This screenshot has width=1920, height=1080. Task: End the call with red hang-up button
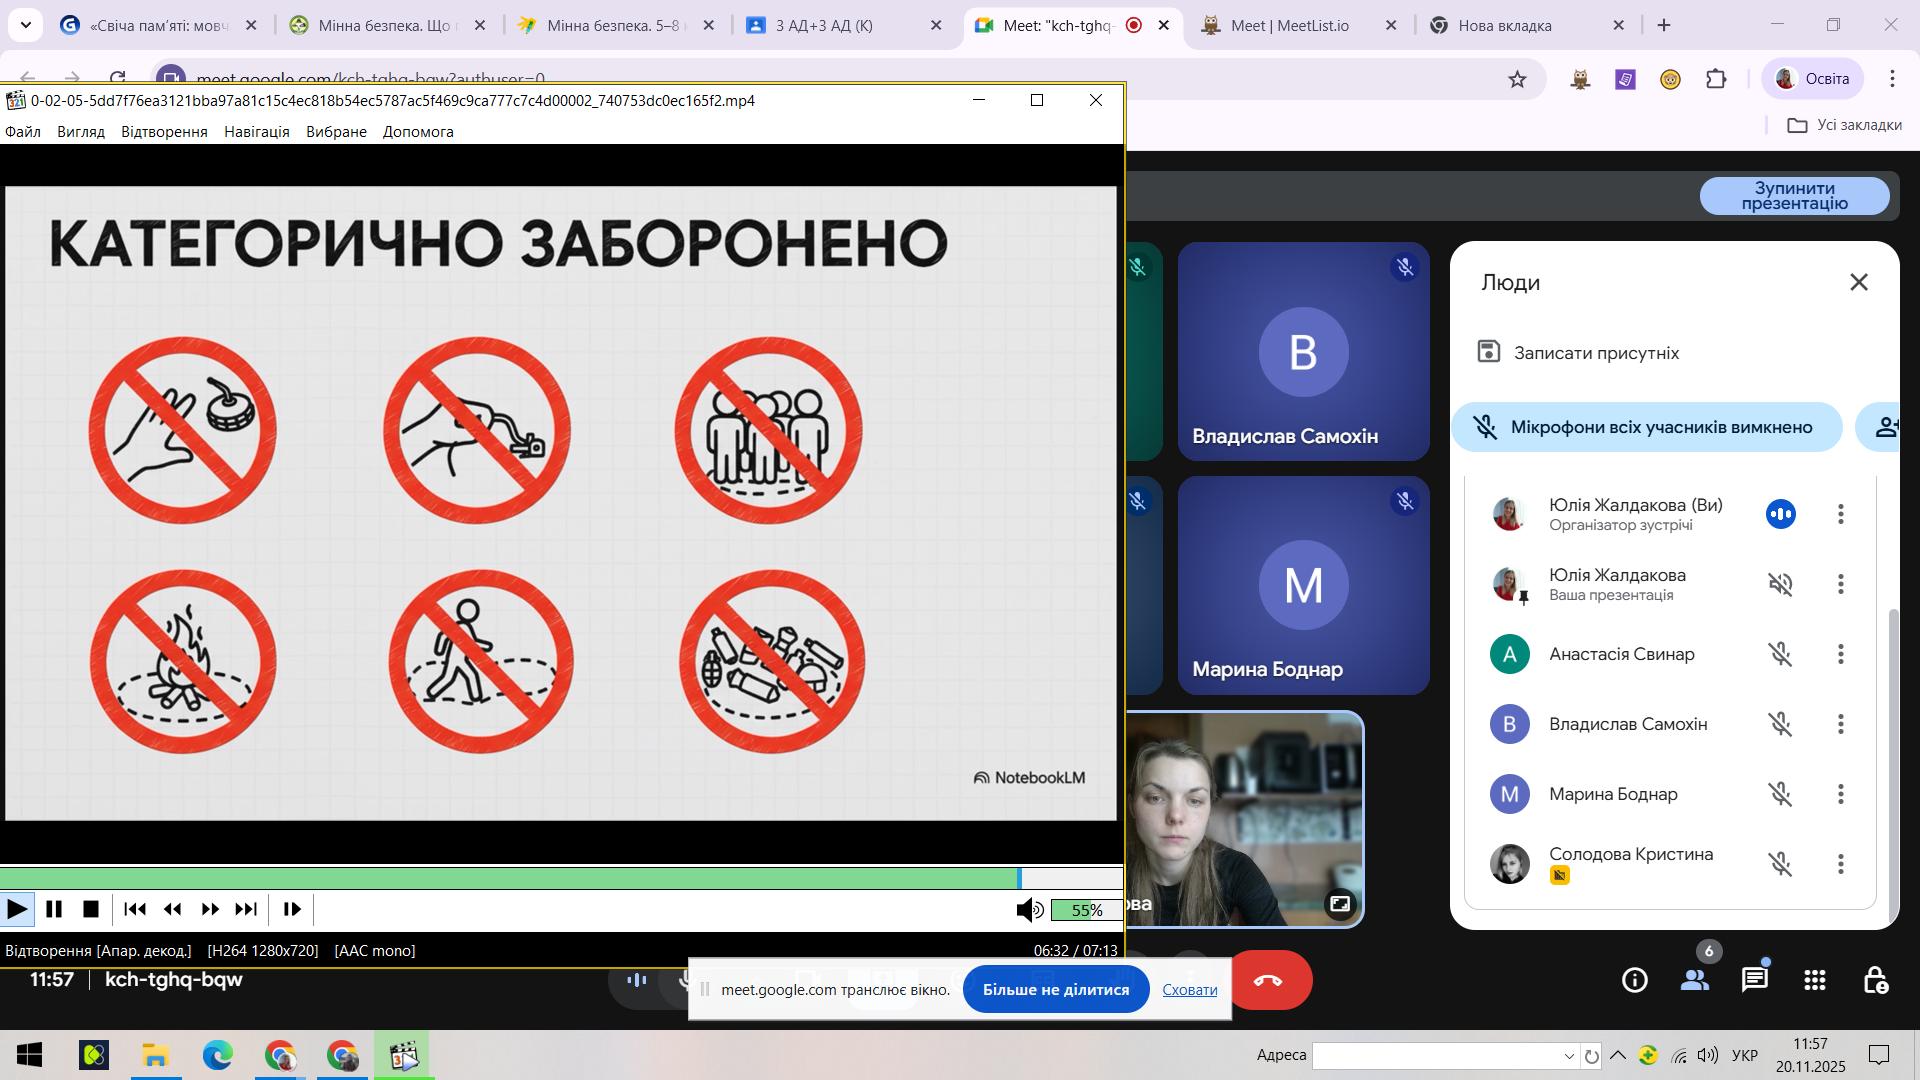coord(1268,980)
